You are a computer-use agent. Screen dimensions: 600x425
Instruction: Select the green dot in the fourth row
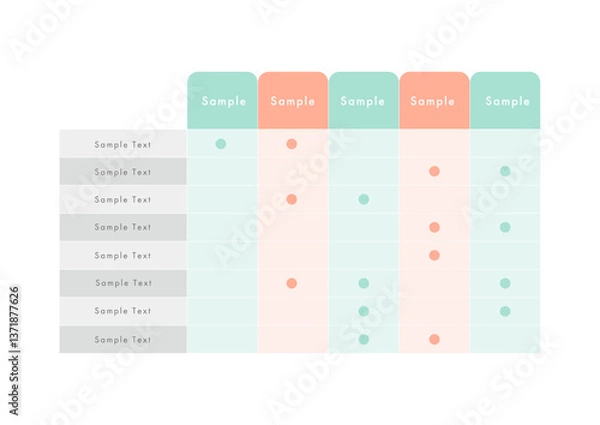505,227
